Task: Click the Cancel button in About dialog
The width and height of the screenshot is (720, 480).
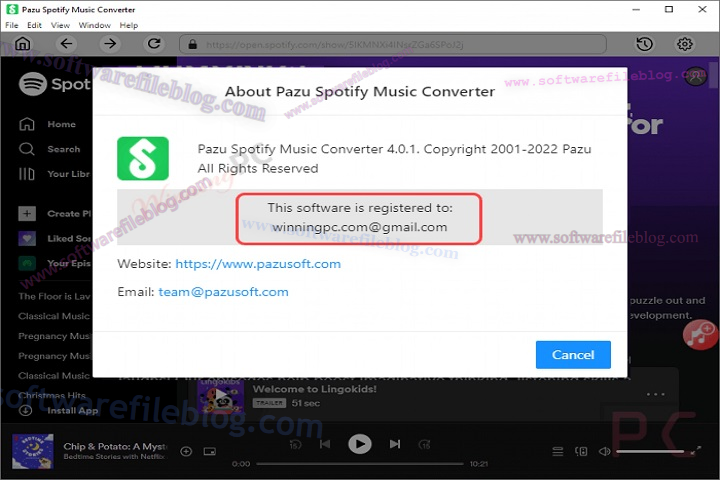Action: point(573,354)
